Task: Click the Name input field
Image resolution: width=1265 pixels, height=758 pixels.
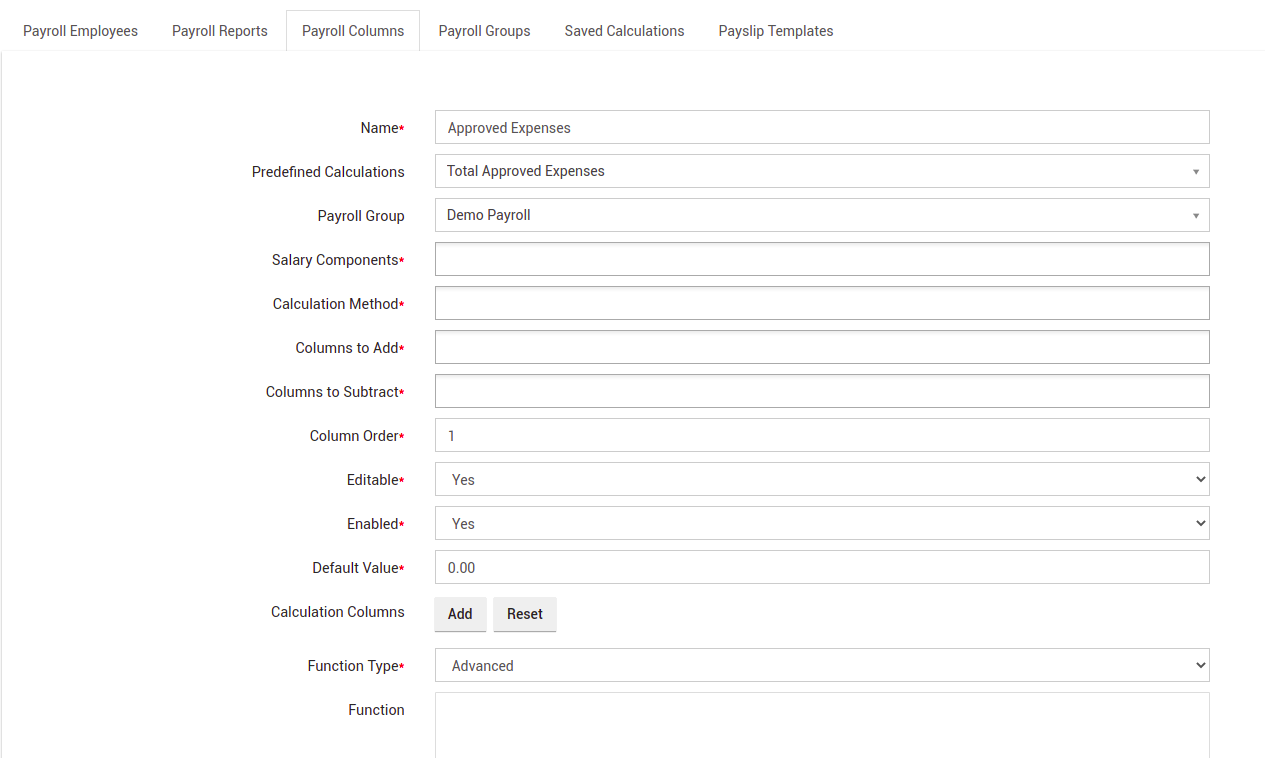Action: [822, 127]
